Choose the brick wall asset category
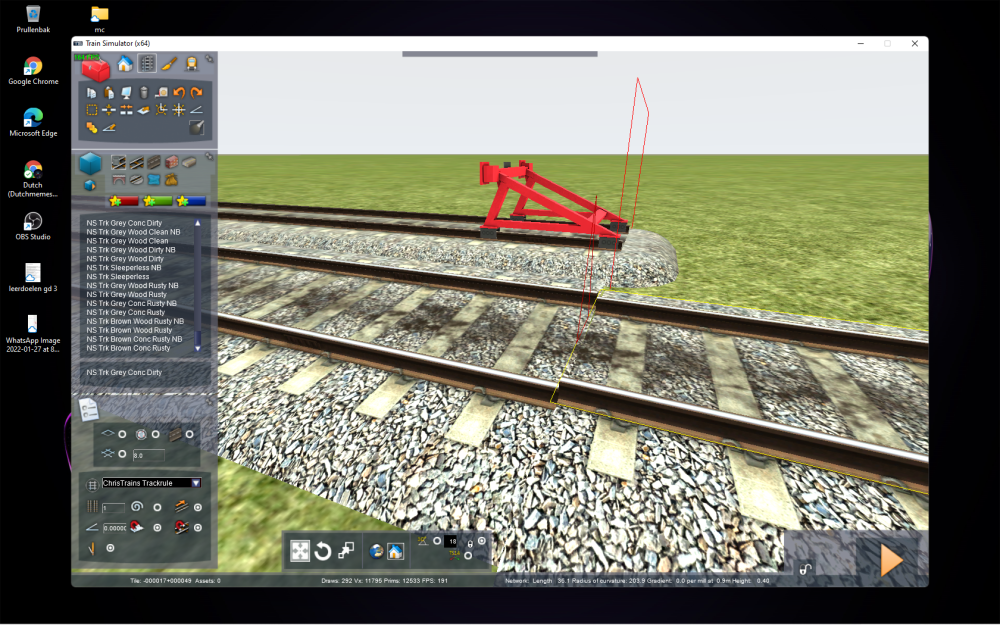Viewport: 1000px width, 625px height. [x=171, y=162]
